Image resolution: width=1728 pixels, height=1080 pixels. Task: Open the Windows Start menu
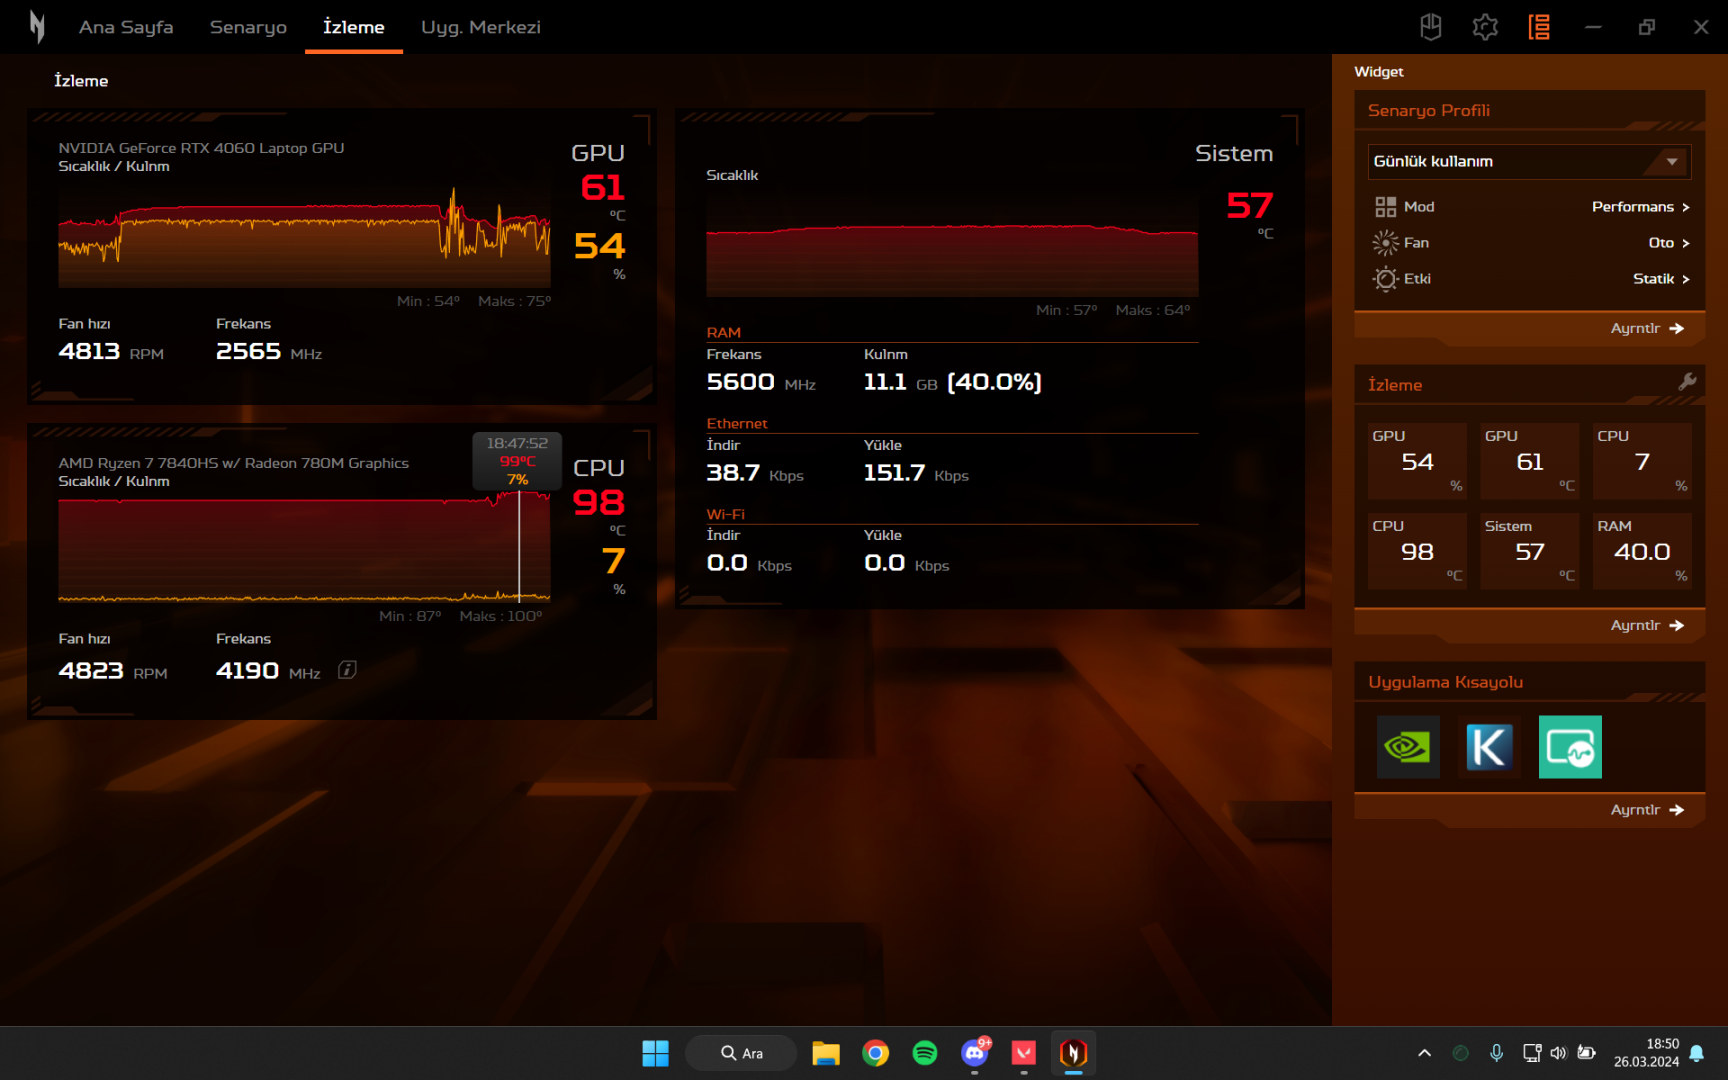(x=655, y=1053)
